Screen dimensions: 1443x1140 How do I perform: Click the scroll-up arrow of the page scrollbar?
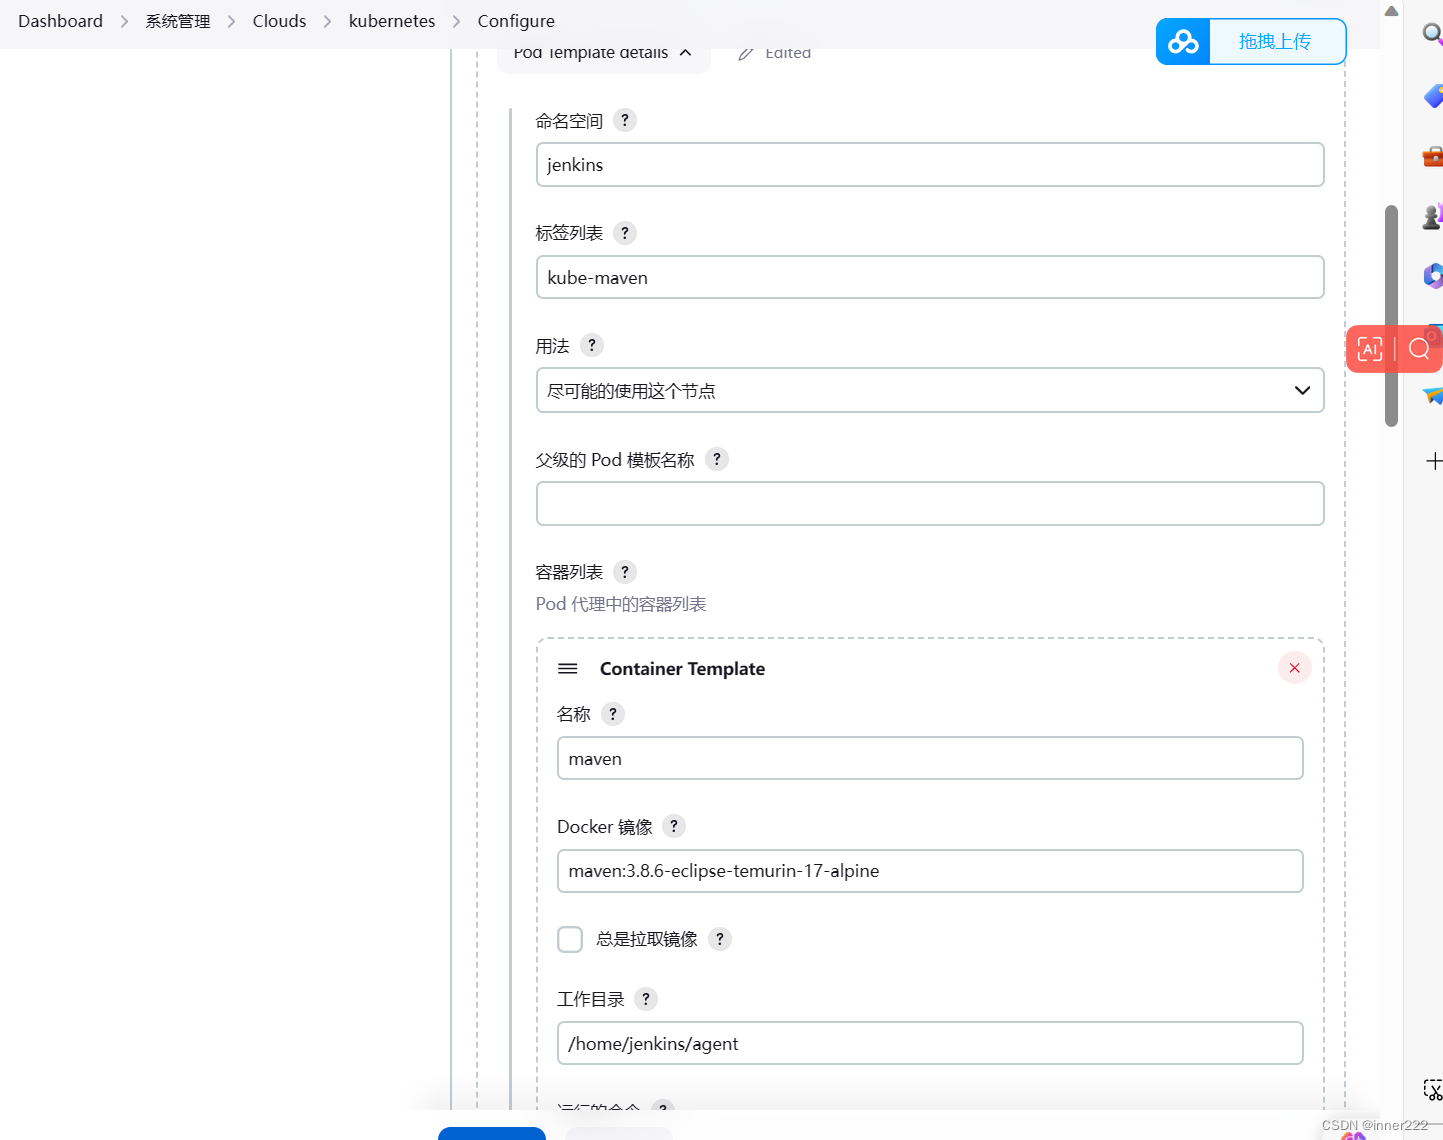click(1391, 11)
